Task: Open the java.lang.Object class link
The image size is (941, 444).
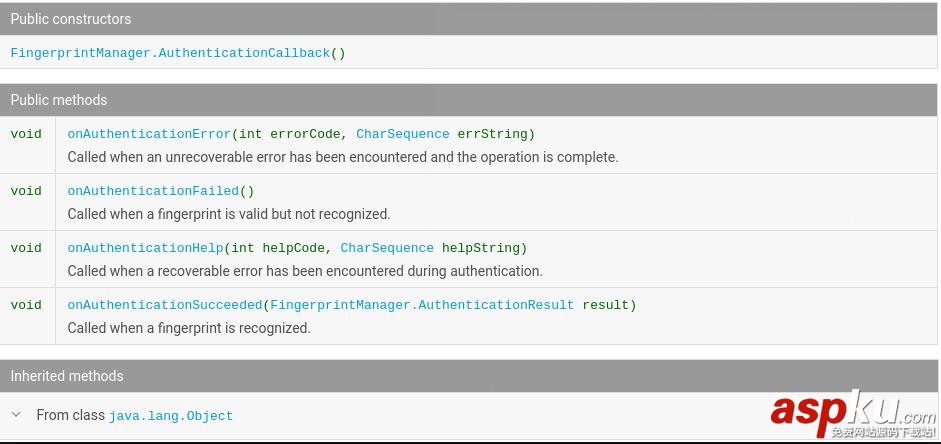Action: 171,416
